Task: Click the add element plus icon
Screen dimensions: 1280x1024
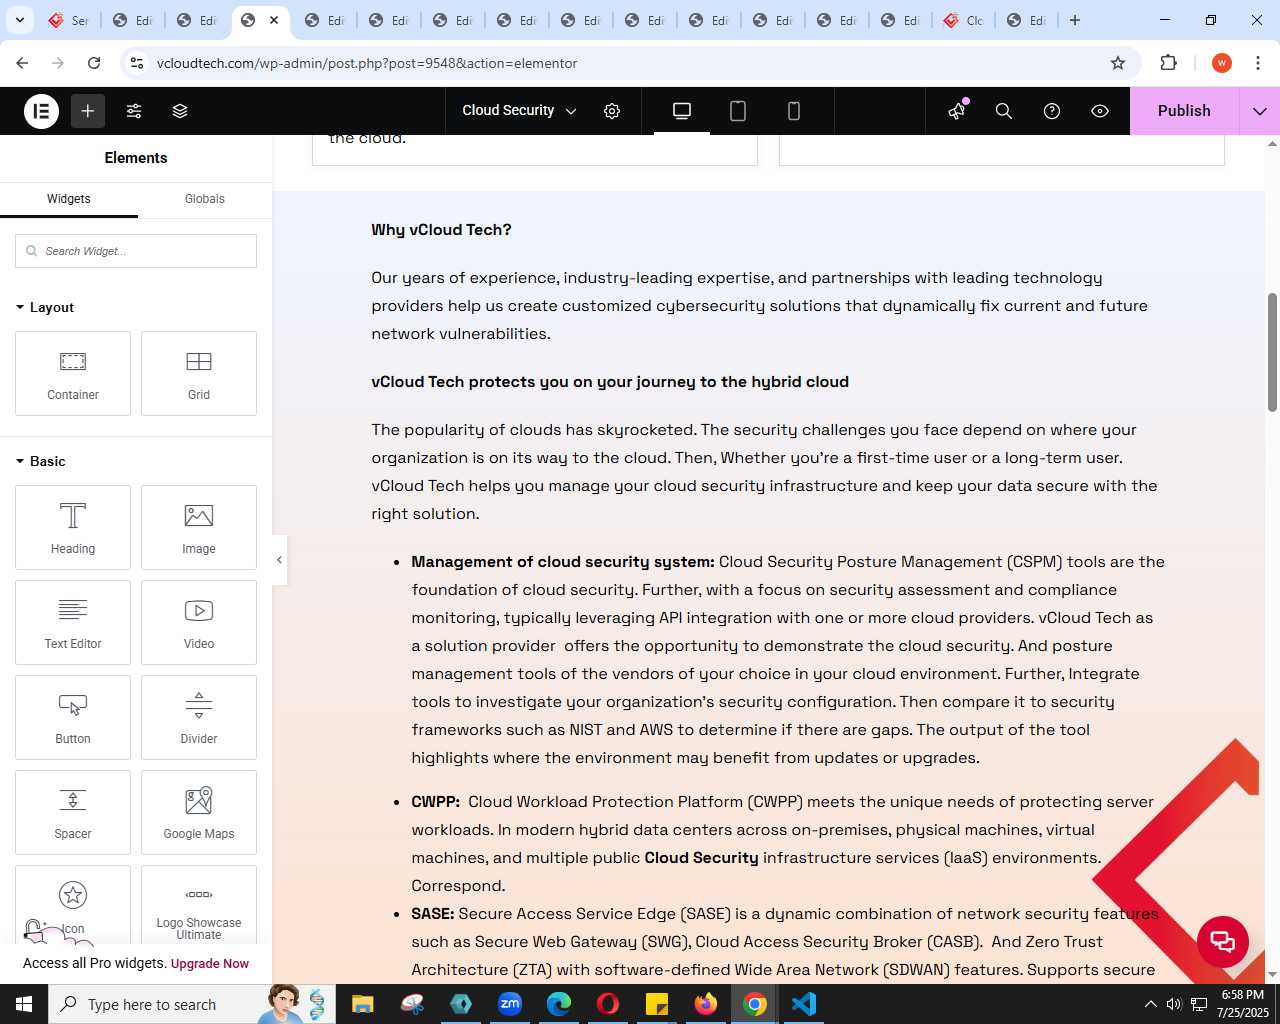Action: point(88,111)
